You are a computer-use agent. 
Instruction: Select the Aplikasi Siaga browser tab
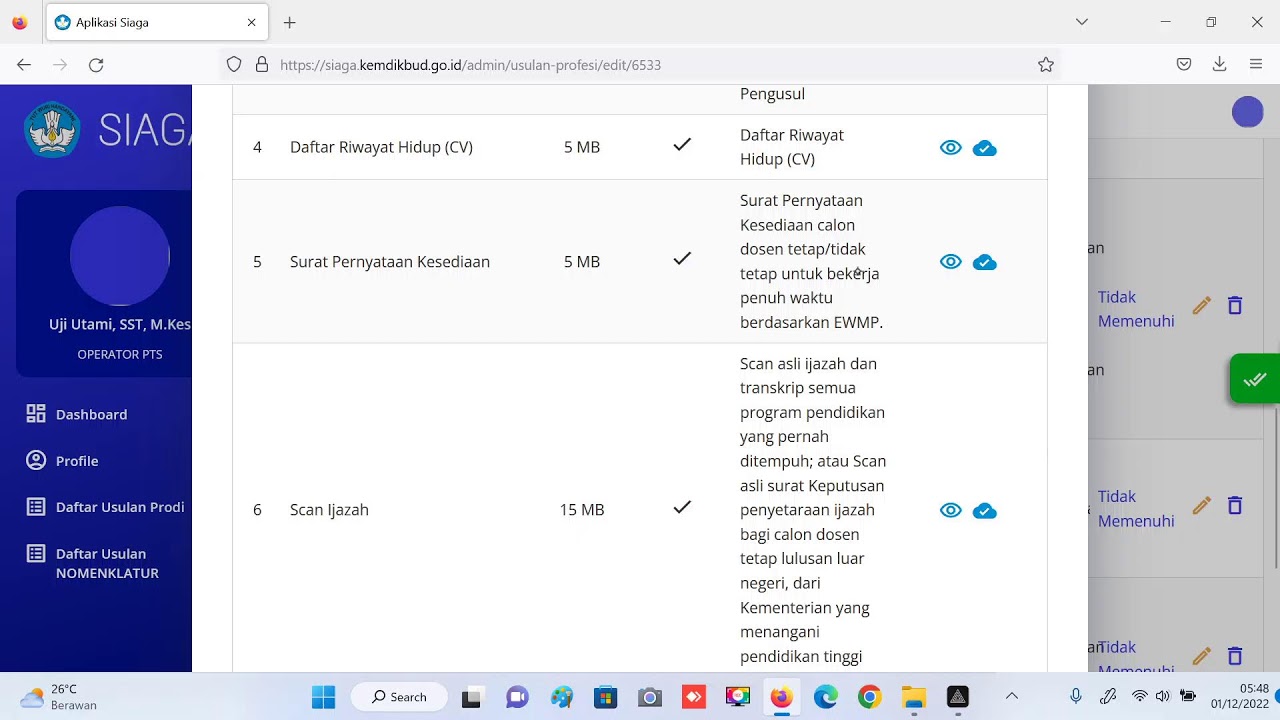pyautogui.click(x=155, y=22)
